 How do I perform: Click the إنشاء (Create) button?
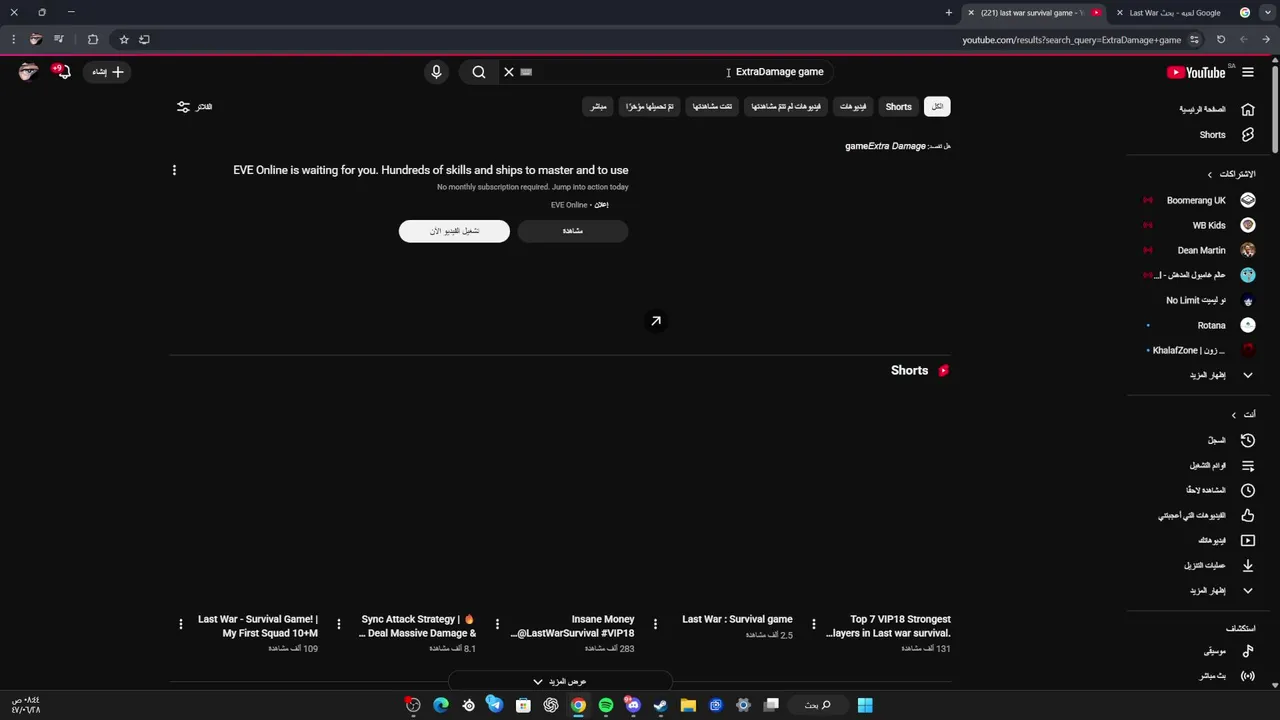pos(108,72)
